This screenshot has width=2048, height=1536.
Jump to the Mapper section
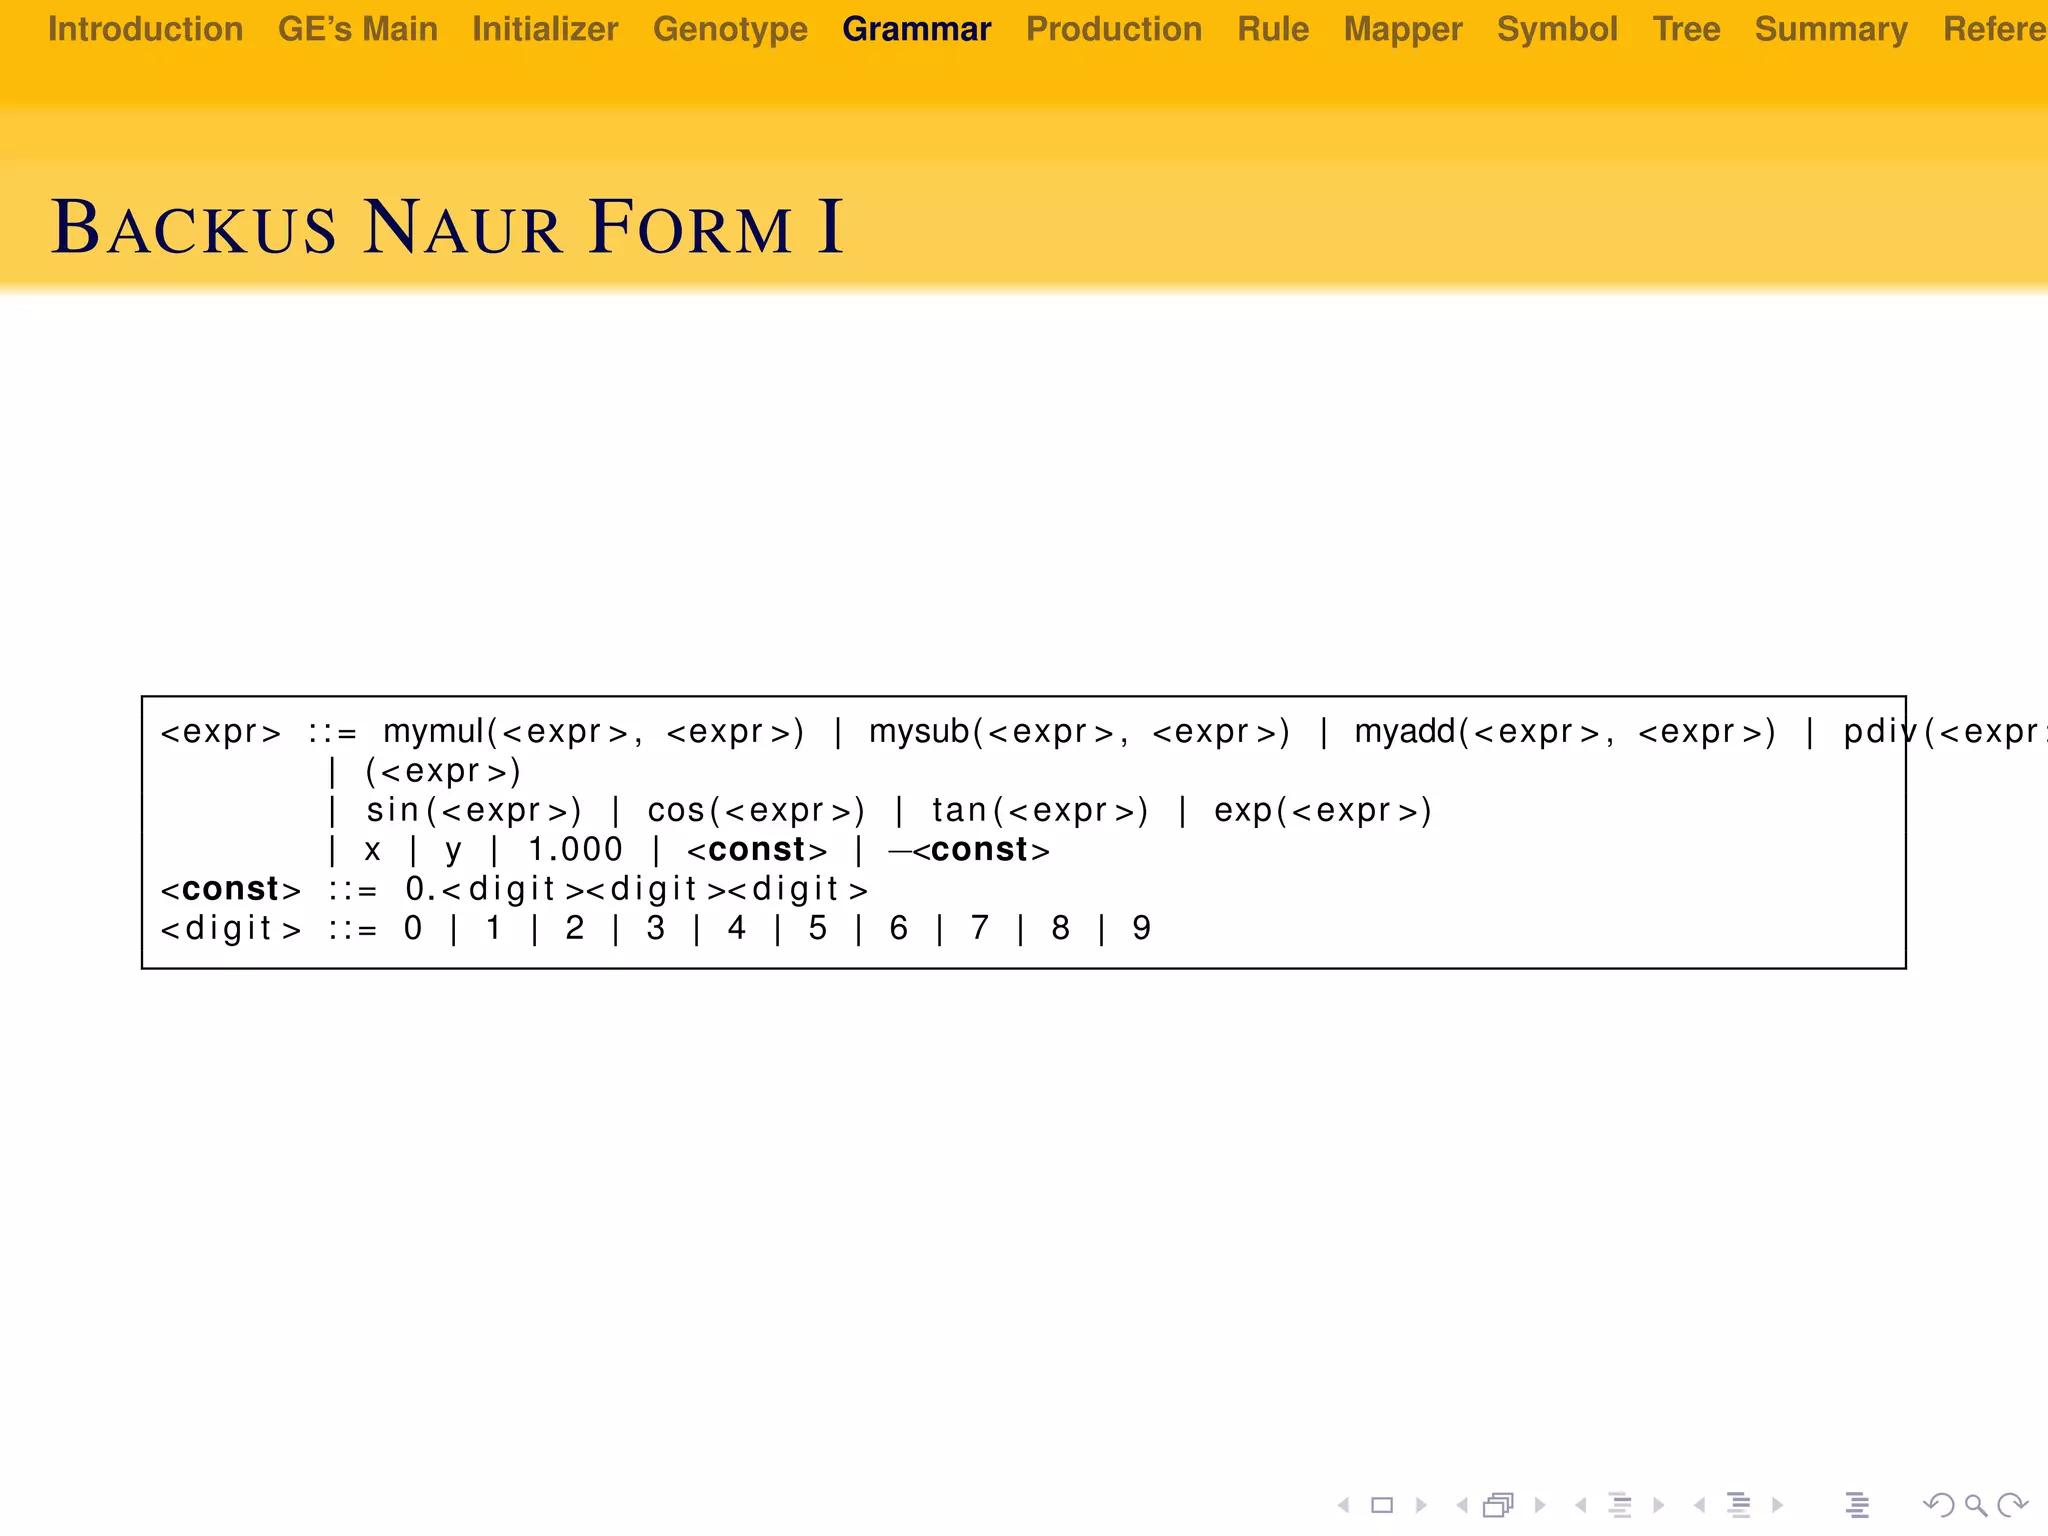[1403, 30]
